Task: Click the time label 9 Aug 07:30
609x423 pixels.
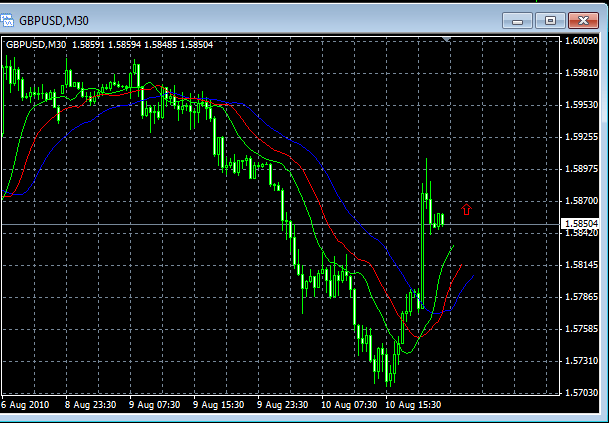Action: tap(155, 405)
